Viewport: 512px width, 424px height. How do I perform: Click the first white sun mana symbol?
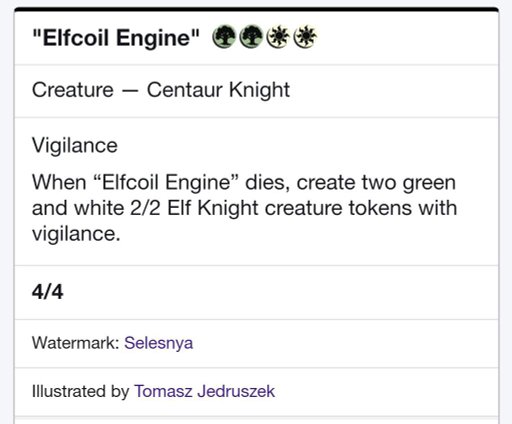(278, 37)
